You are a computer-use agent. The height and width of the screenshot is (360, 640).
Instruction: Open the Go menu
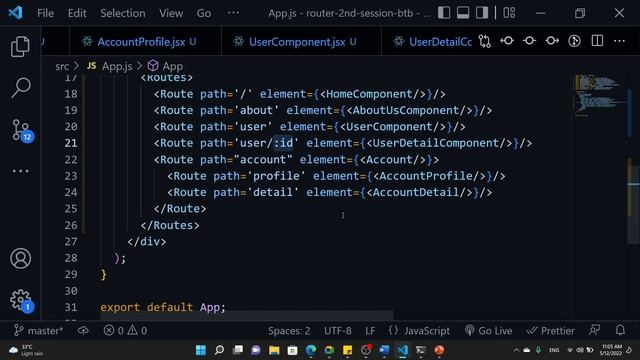204,13
